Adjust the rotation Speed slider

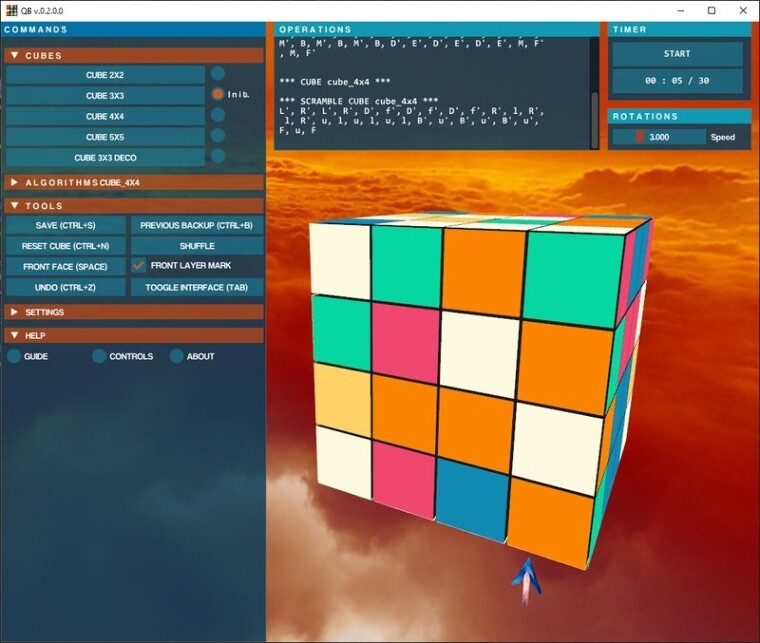(659, 137)
